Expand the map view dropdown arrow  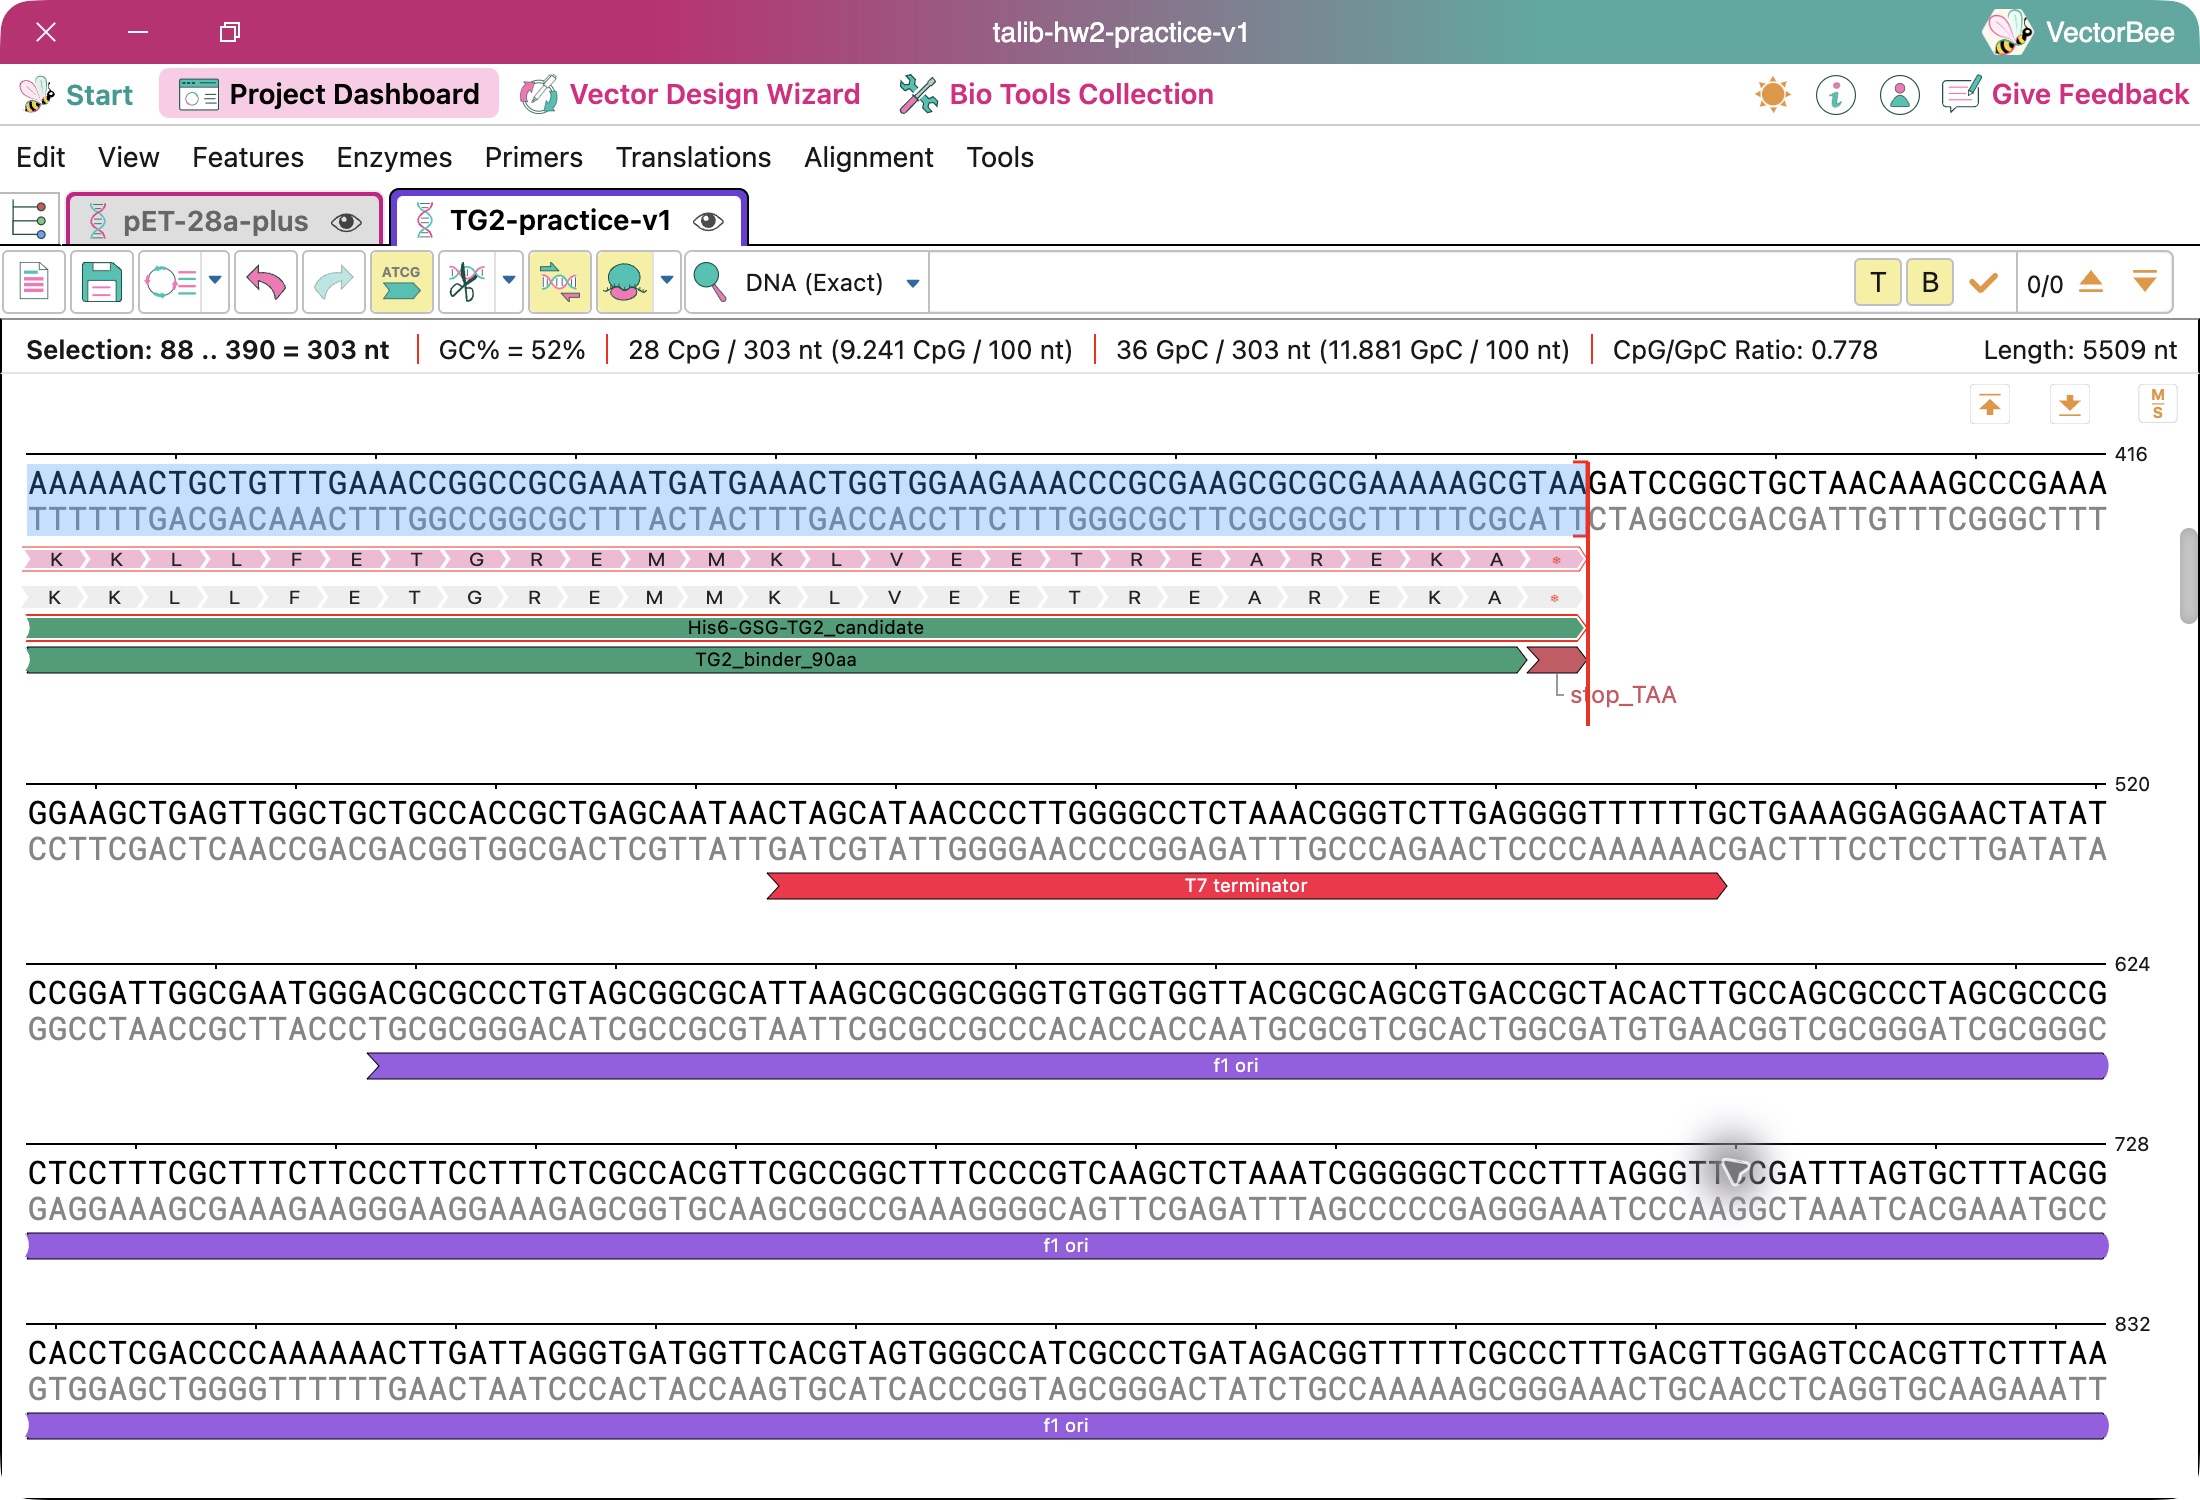pos(215,281)
